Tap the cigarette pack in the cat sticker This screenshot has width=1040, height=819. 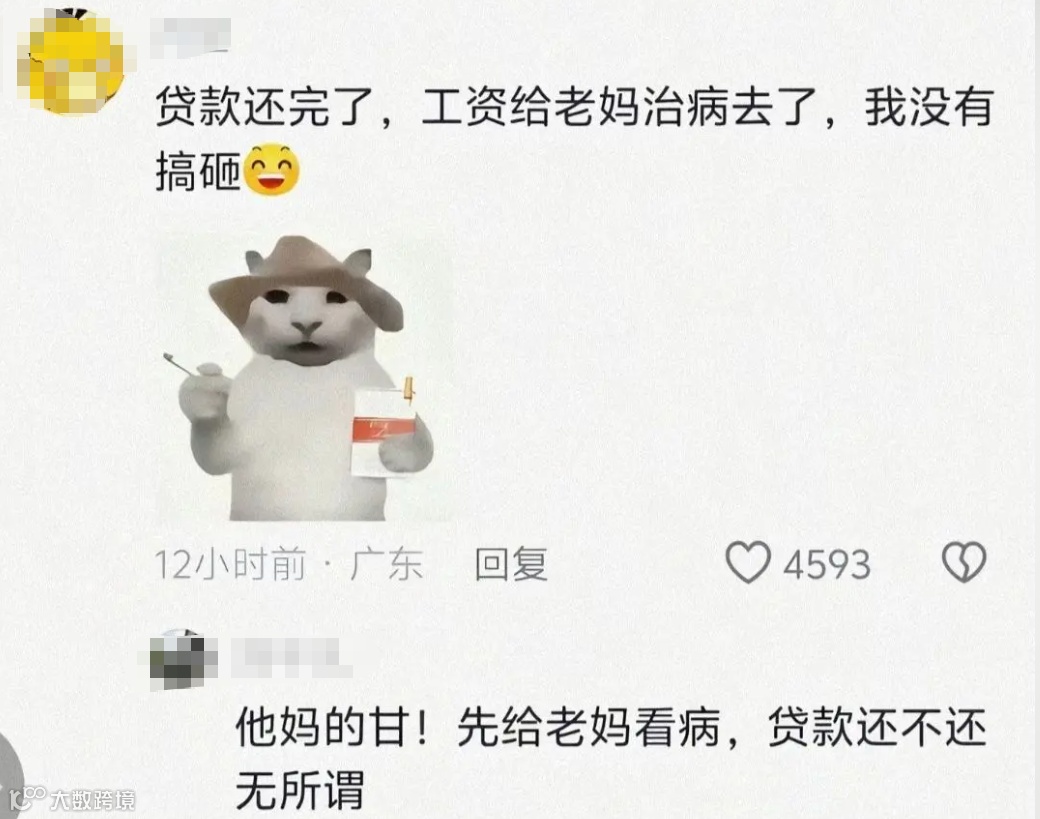(383, 431)
